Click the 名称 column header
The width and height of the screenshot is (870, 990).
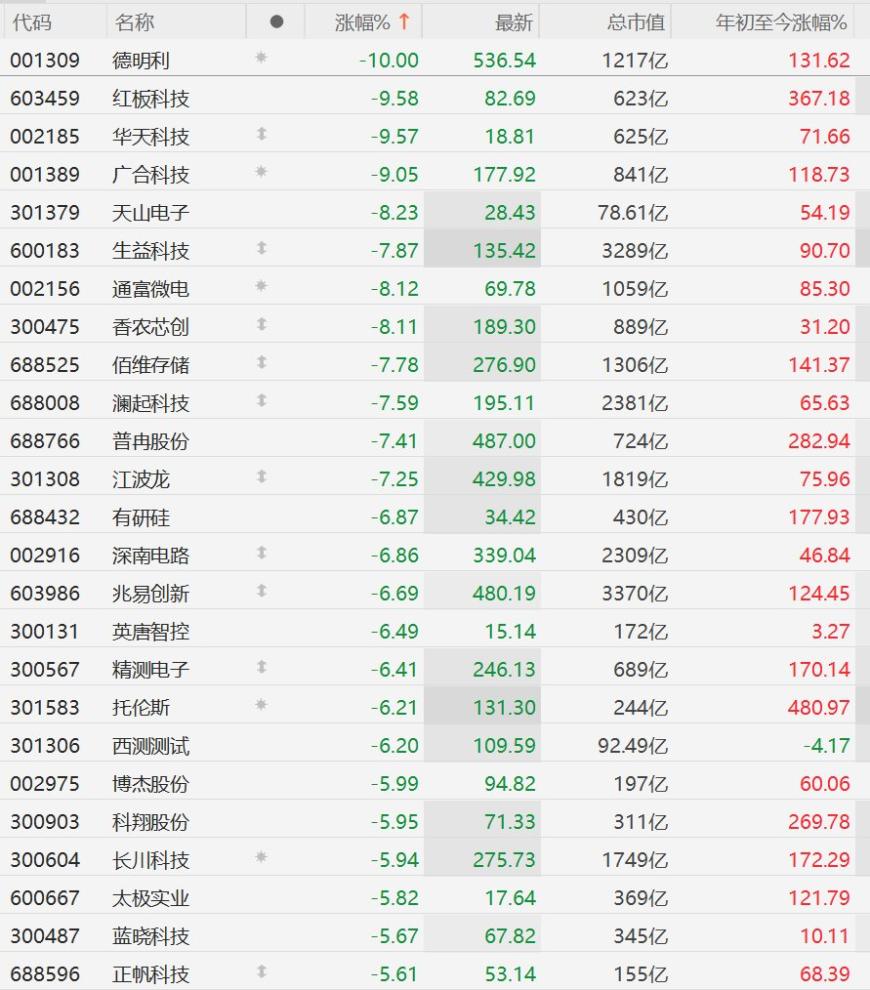pos(134,23)
